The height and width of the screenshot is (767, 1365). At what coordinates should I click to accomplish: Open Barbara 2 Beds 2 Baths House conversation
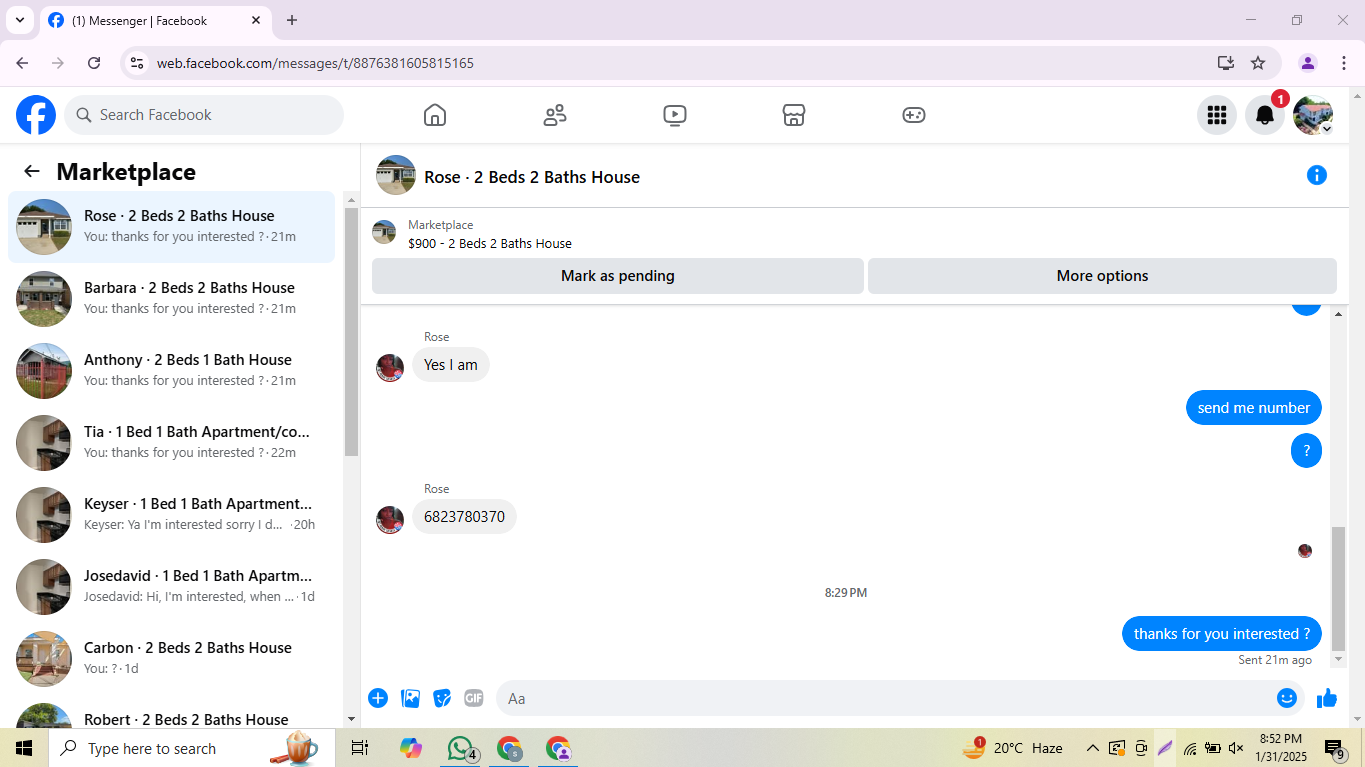point(172,299)
